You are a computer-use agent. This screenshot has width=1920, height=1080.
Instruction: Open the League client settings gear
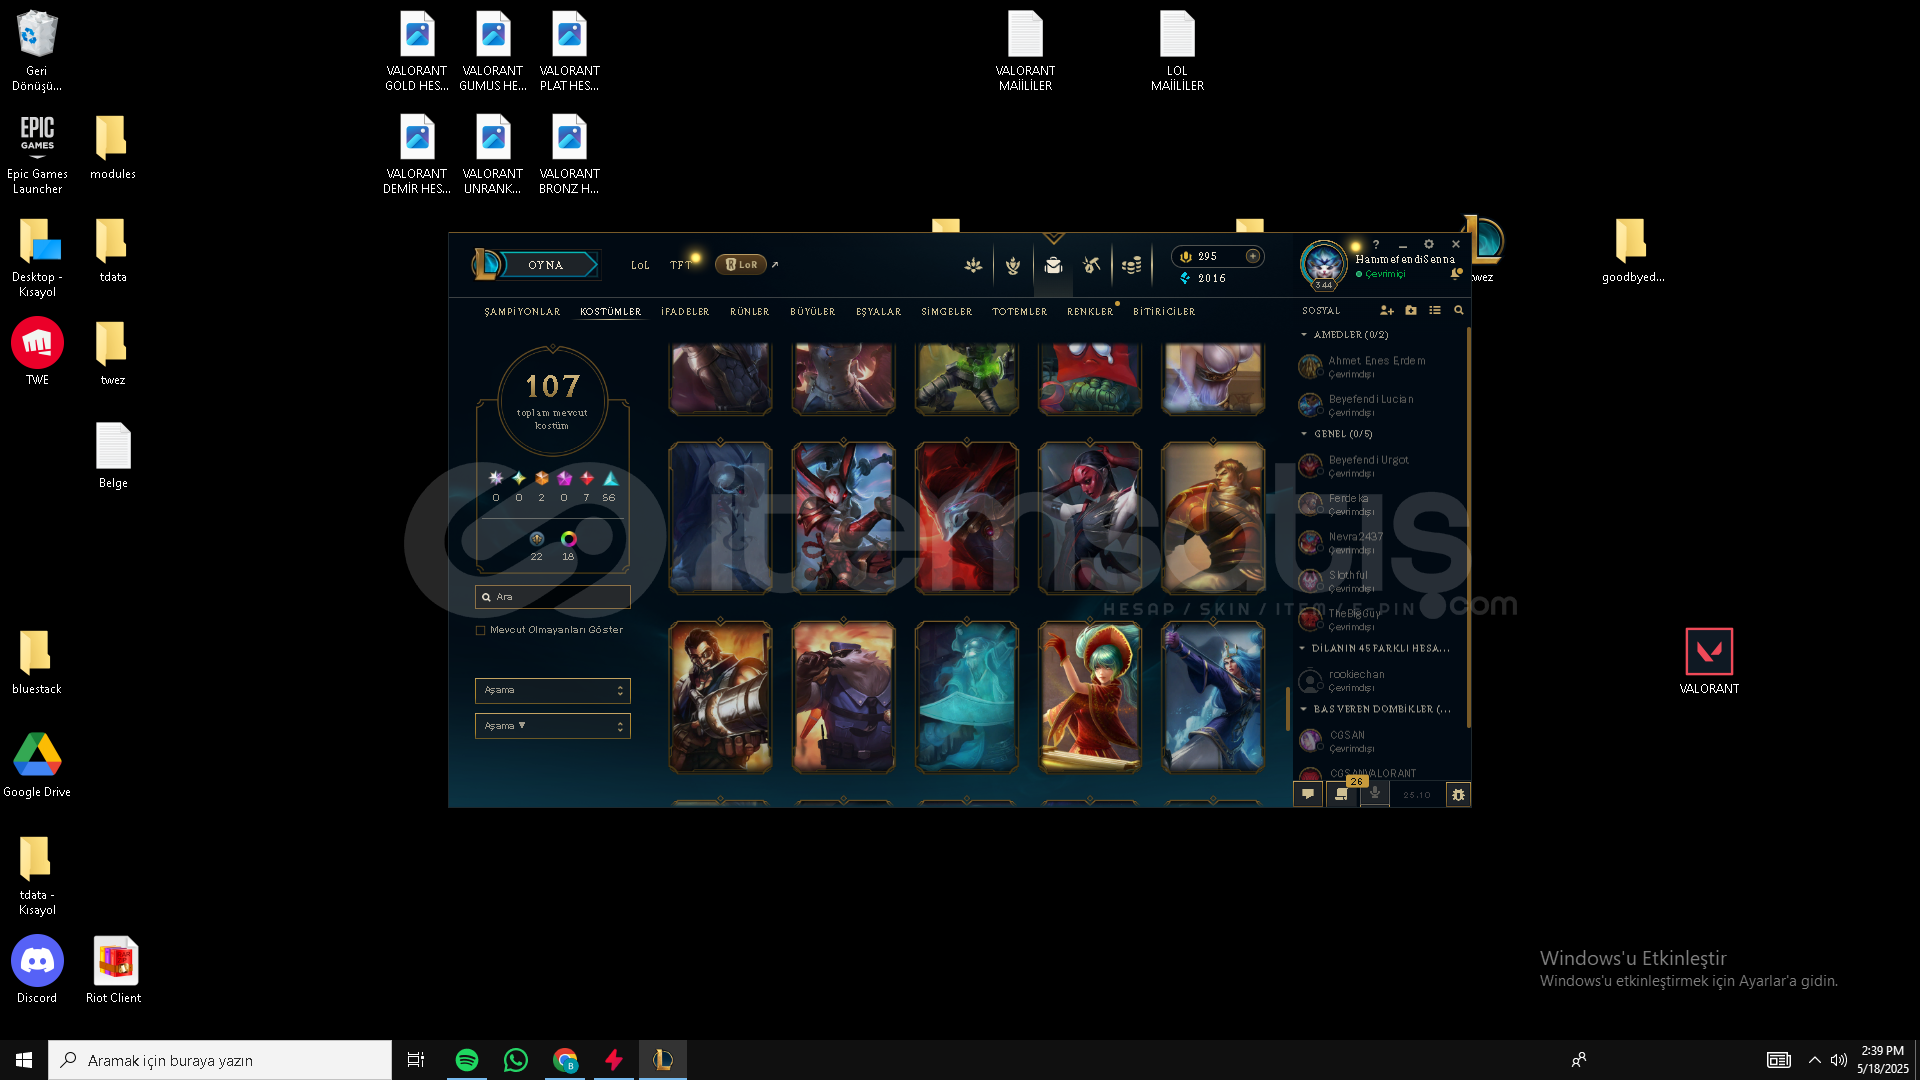(1429, 244)
